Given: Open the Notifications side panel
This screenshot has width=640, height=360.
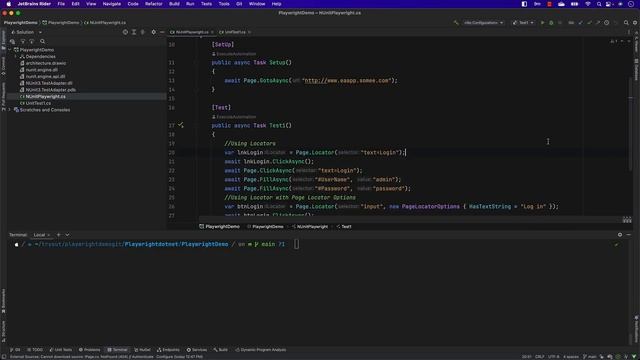Looking at the screenshot, I should click(x=636, y=329).
